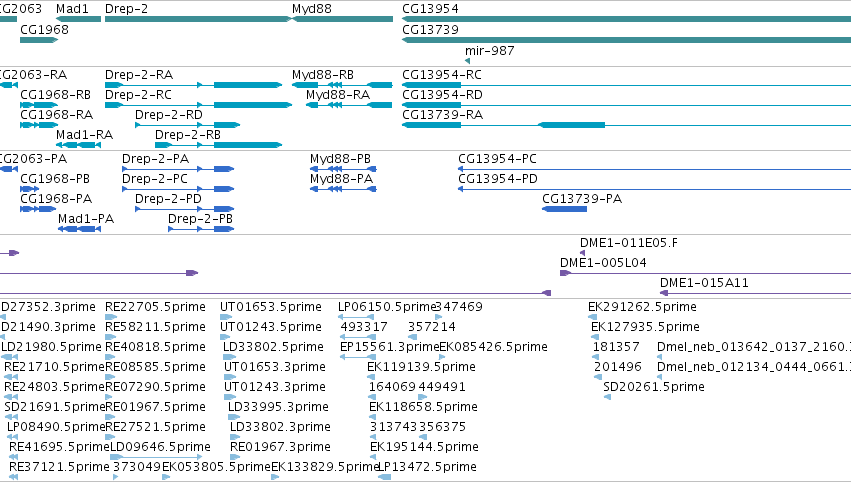Open protein Myd88-PB

point(343,169)
